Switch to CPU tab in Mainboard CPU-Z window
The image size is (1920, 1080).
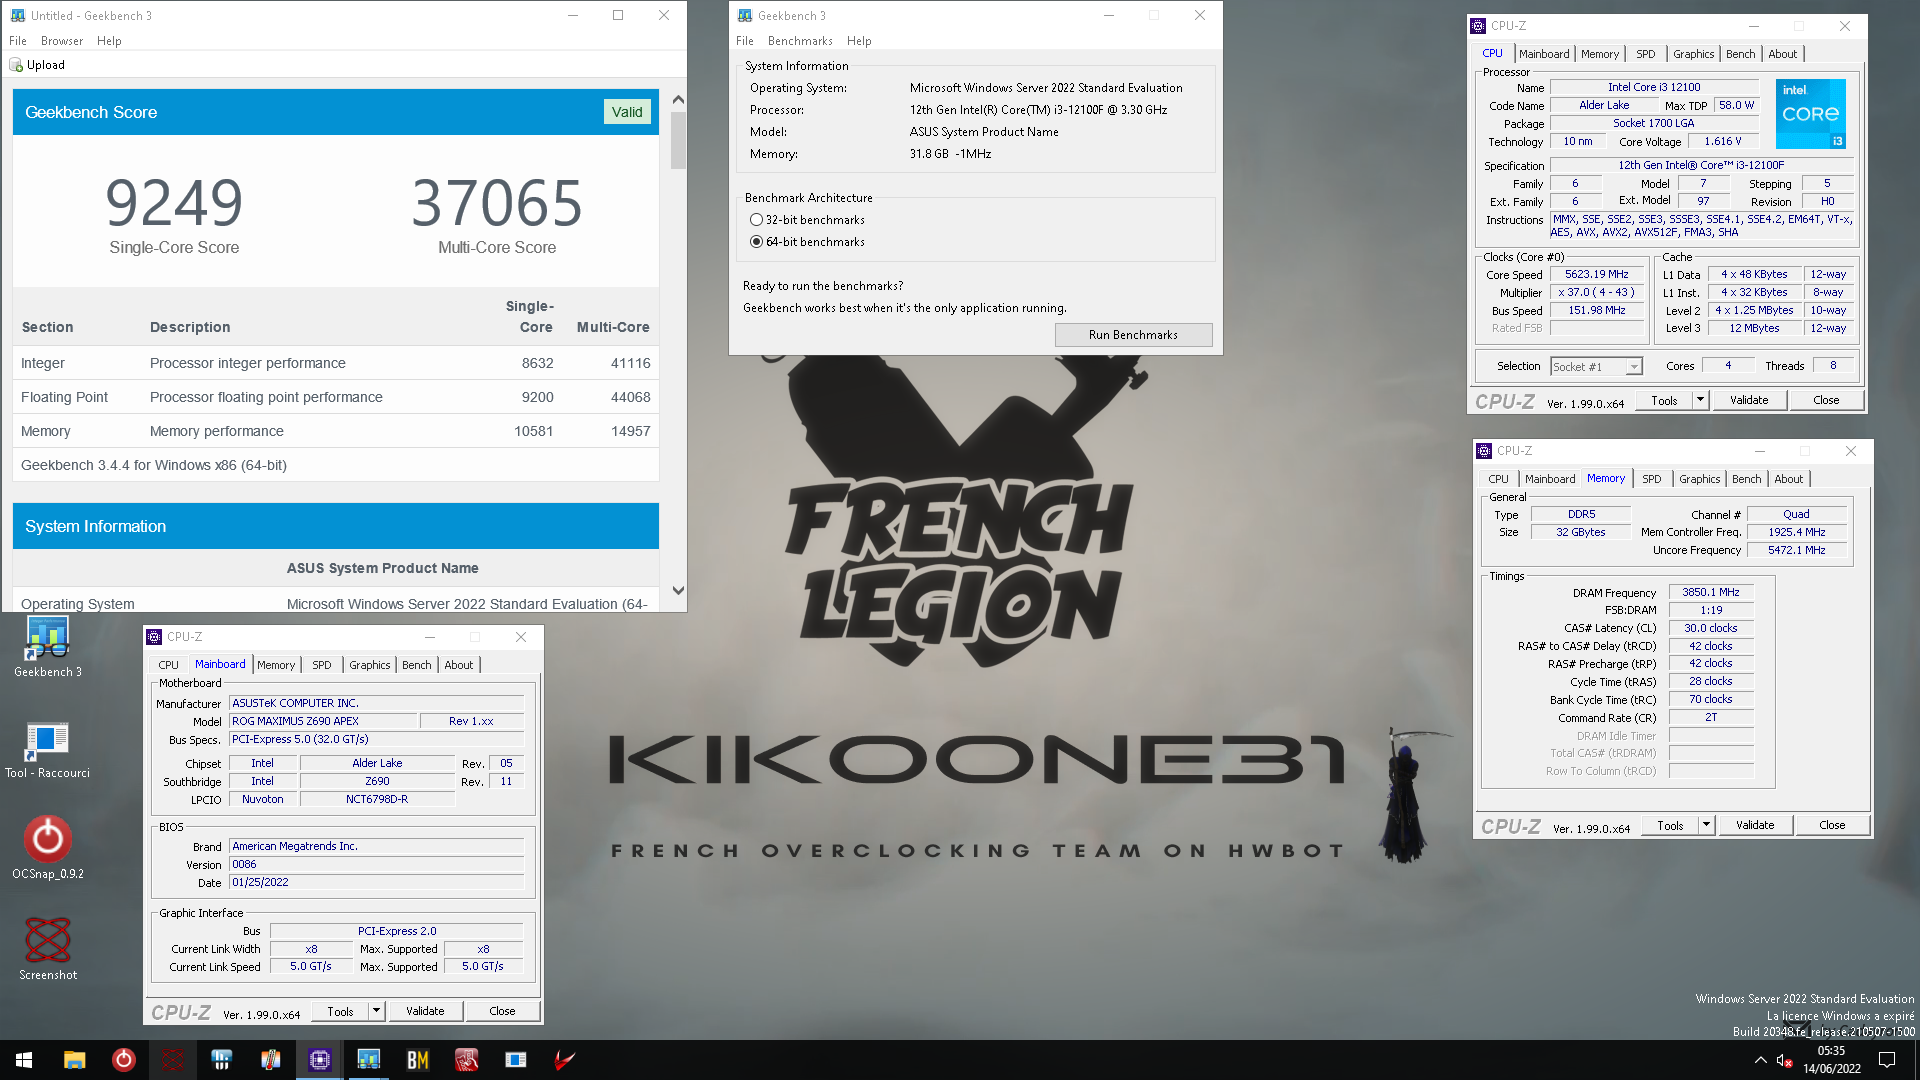coord(168,665)
